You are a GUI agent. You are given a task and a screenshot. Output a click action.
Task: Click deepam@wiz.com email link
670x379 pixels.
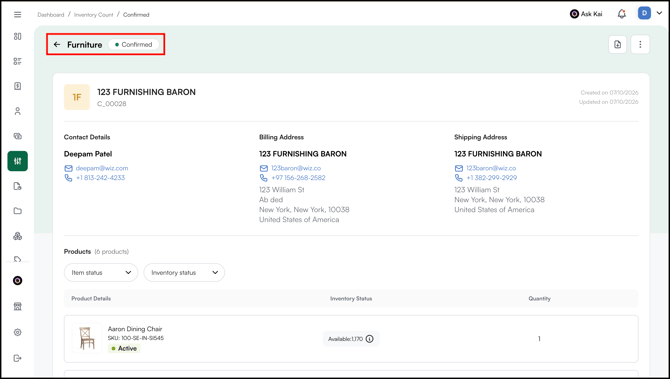(102, 168)
